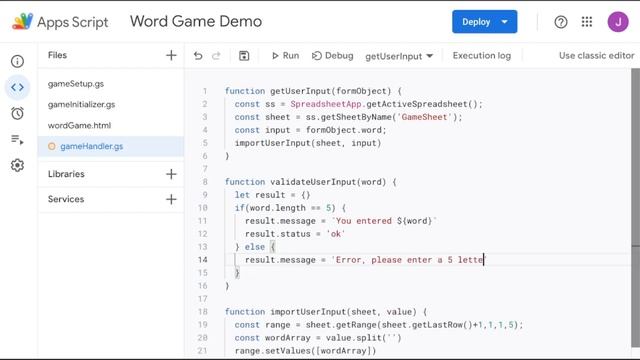The image size is (640, 360).
Task: Click the Files panel header
Action: [57, 55]
